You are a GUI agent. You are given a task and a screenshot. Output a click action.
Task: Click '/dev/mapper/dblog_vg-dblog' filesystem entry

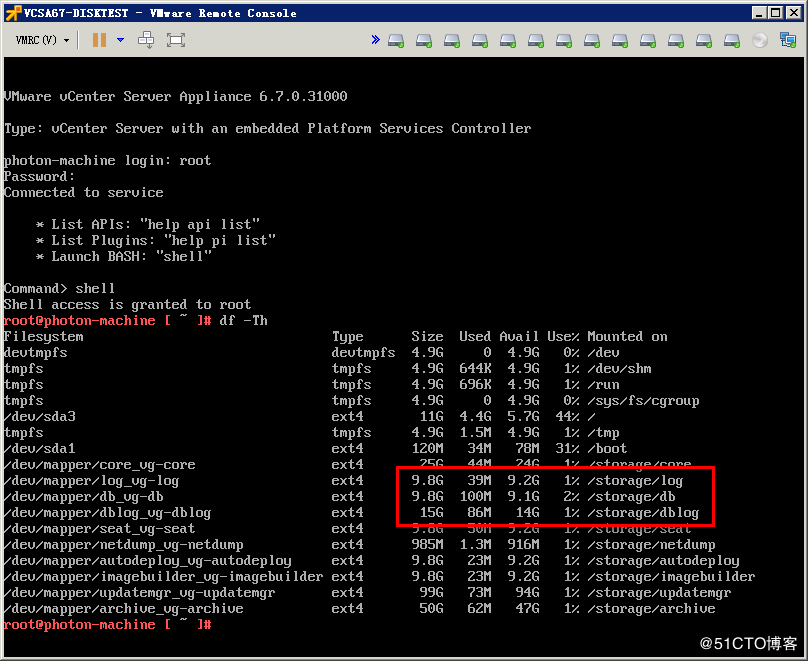107,513
